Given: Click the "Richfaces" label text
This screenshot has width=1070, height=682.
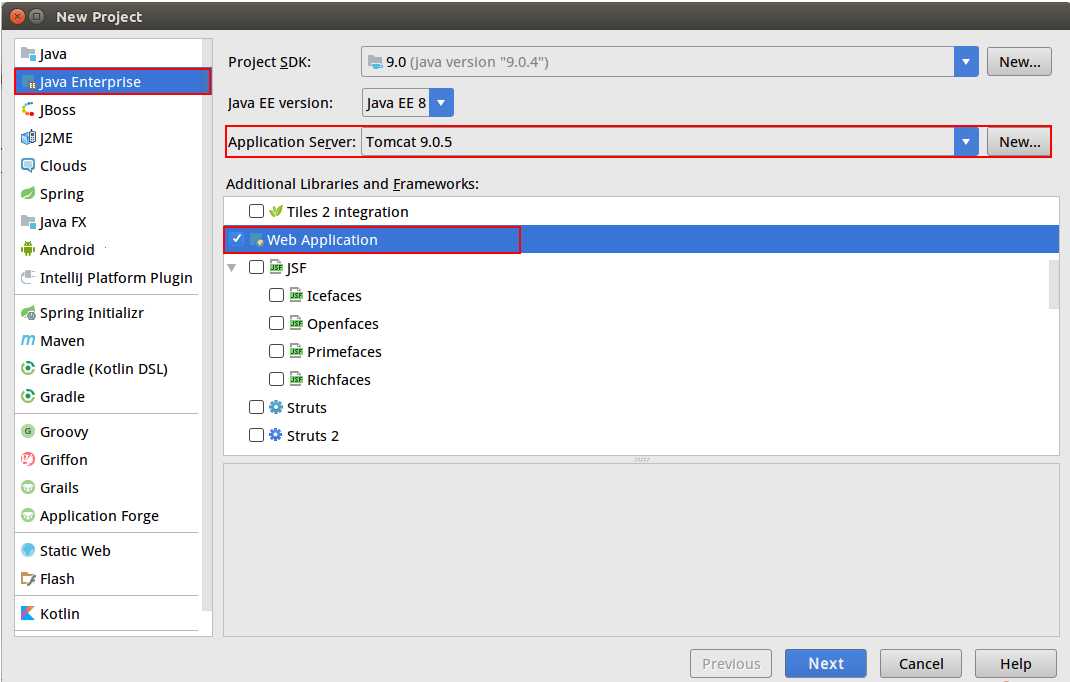Looking at the screenshot, I should pos(338,380).
